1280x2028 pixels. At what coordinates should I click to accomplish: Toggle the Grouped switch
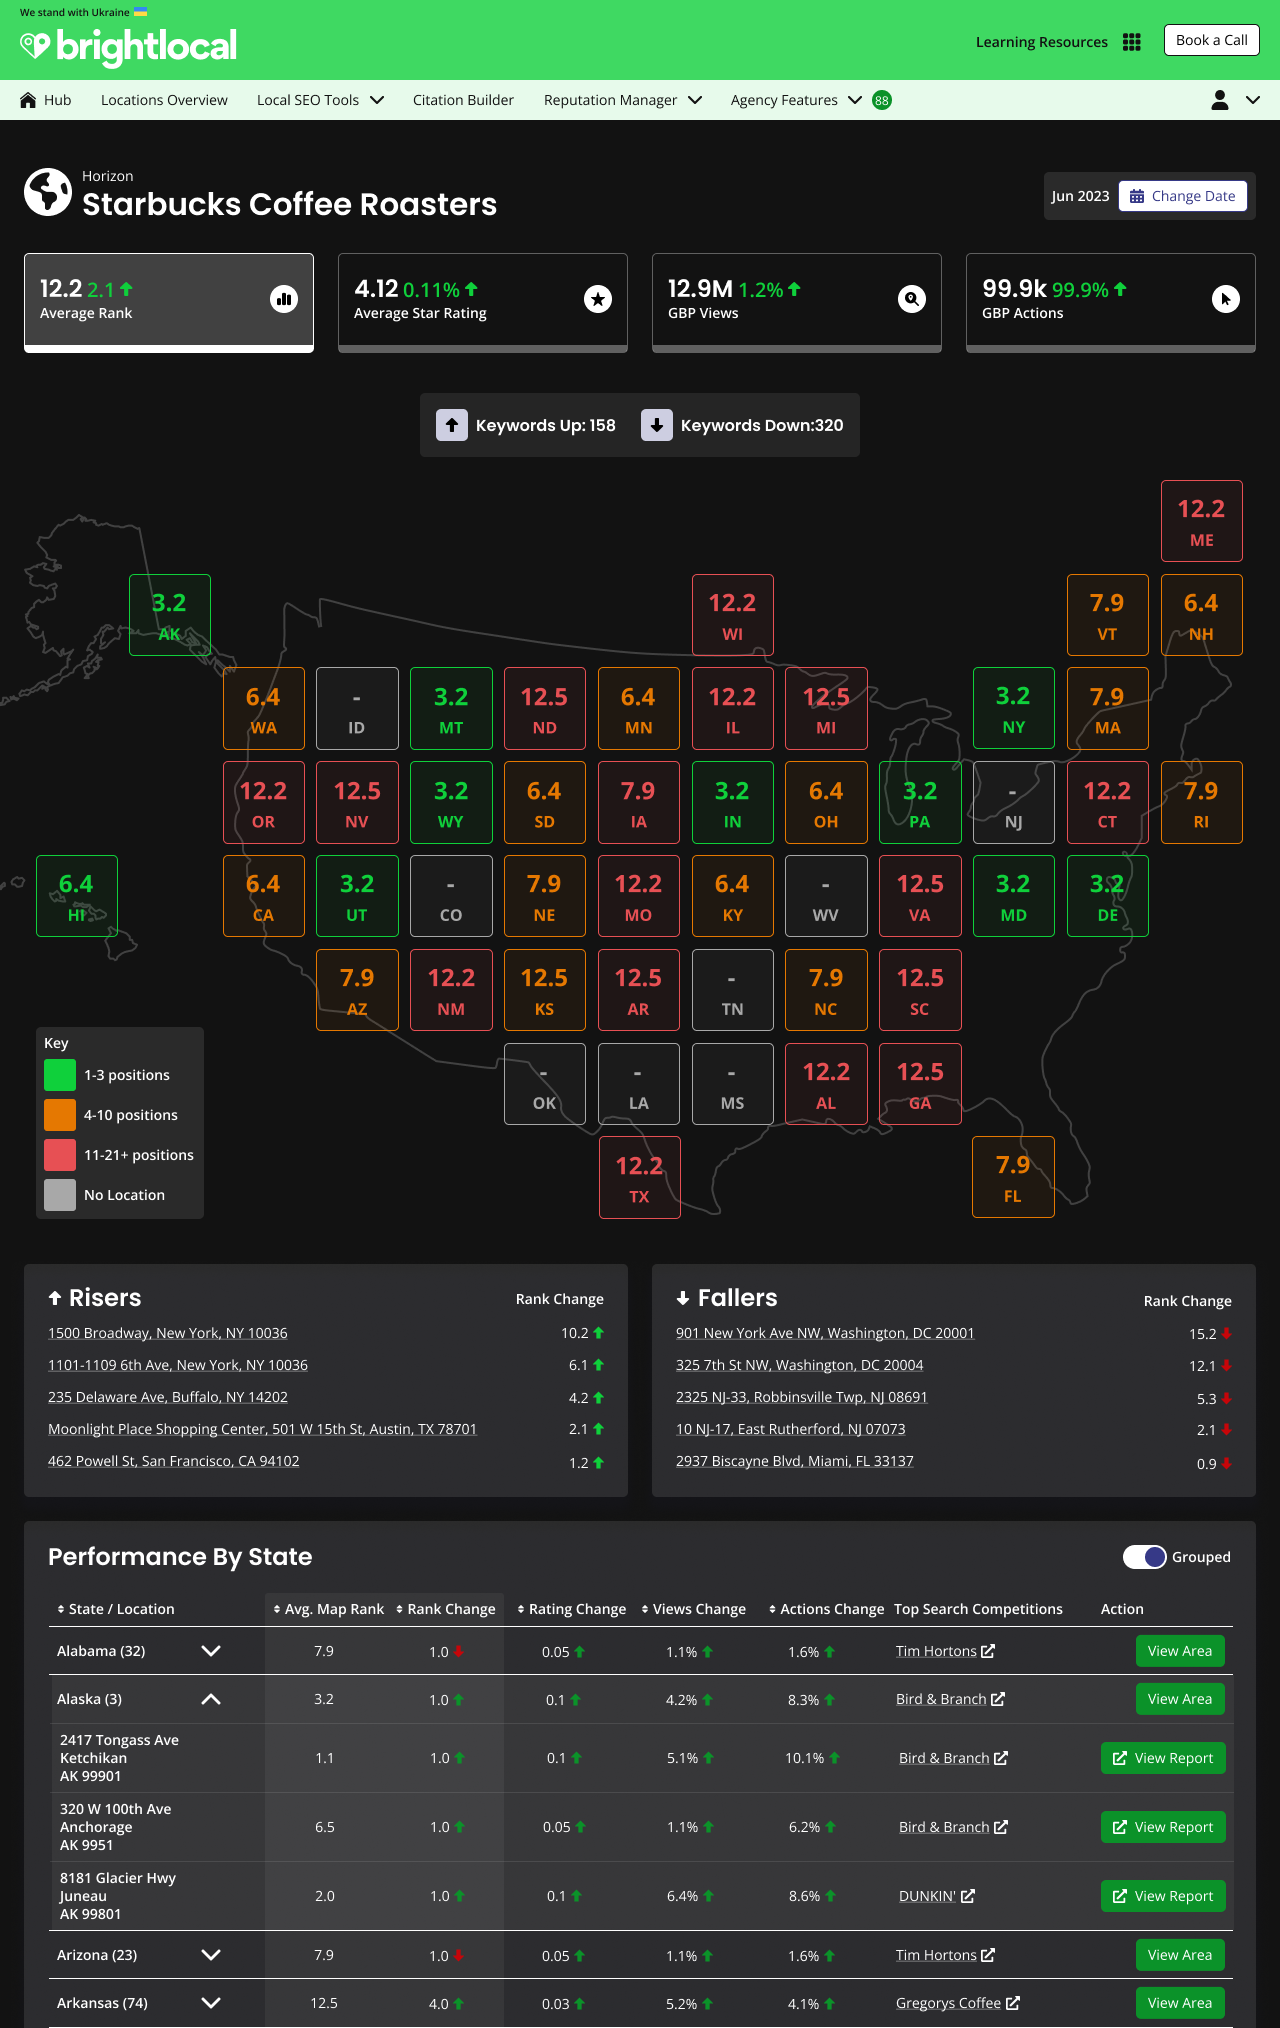pos(1144,1557)
